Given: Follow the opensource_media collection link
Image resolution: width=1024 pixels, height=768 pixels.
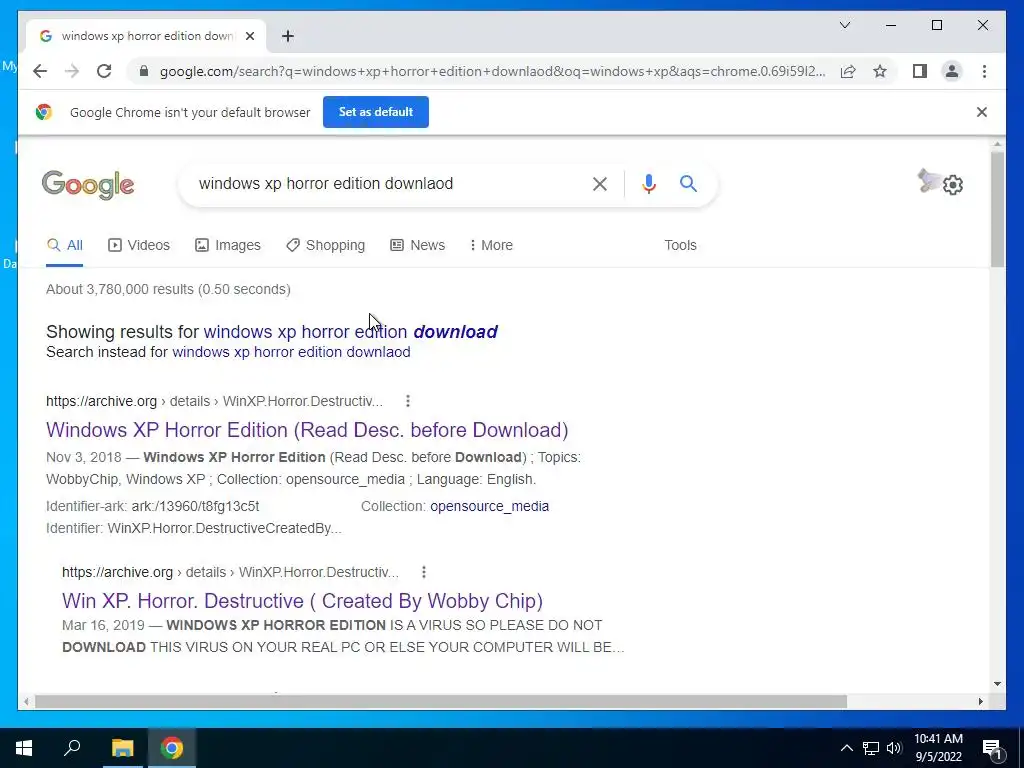Looking at the screenshot, I should pyautogui.click(x=489, y=506).
